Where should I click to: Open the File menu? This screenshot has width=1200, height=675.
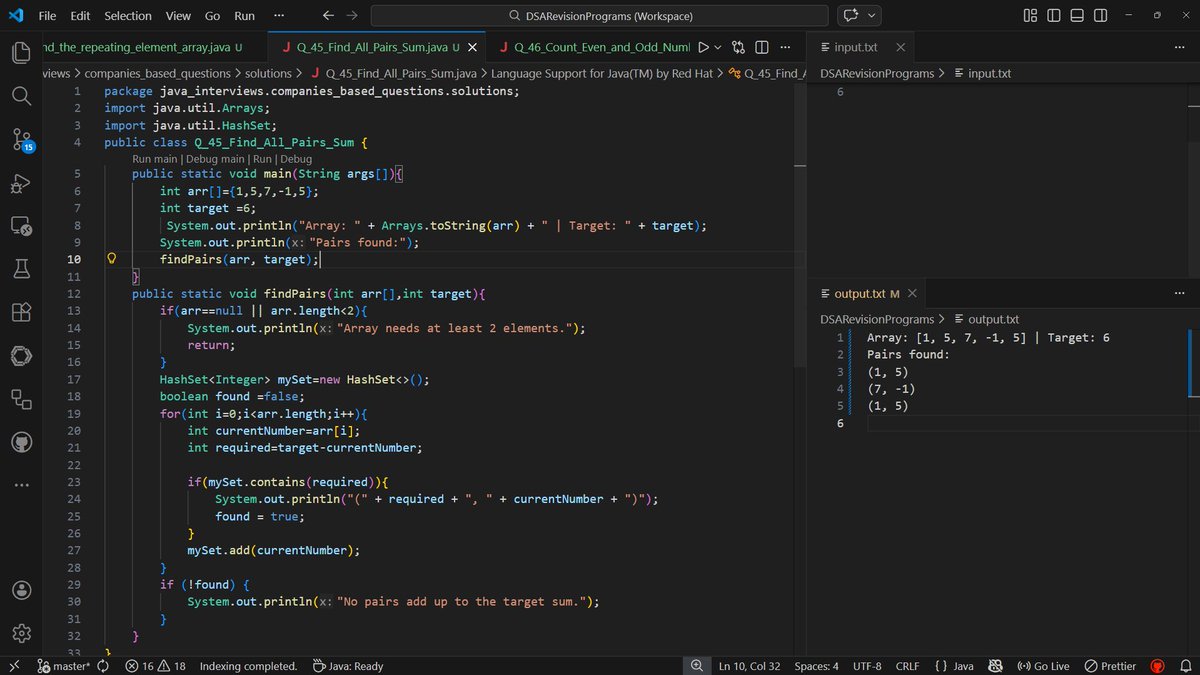[47, 16]
